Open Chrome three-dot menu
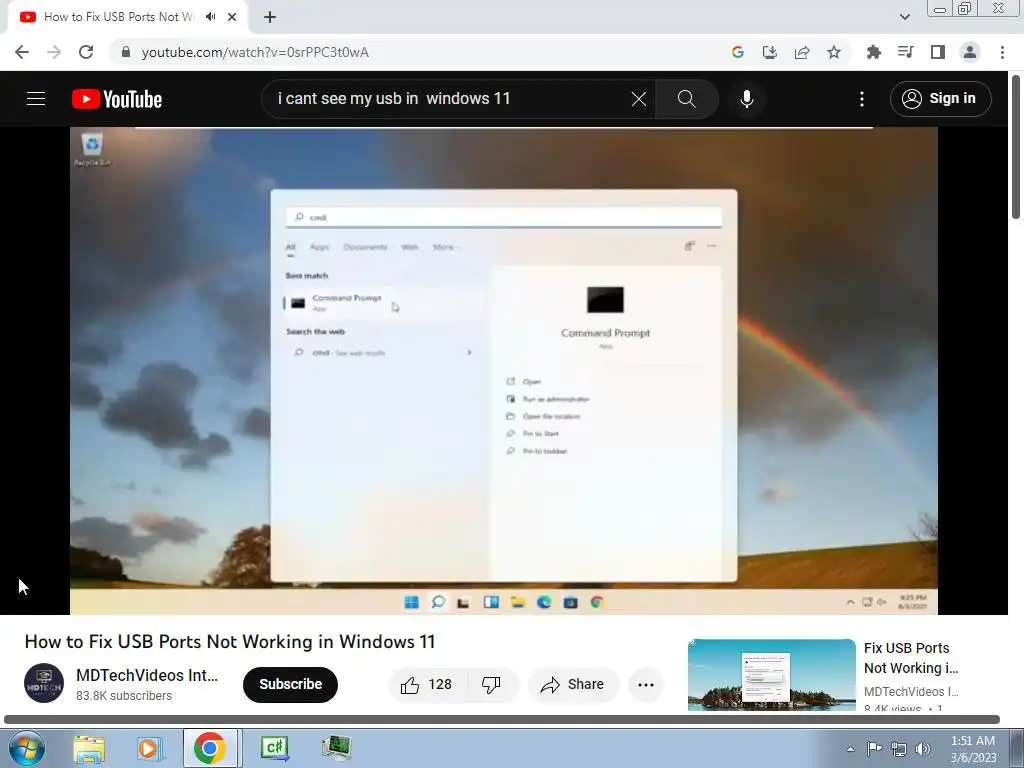This screenshot has height=768, width=1024. [1002, 52]
